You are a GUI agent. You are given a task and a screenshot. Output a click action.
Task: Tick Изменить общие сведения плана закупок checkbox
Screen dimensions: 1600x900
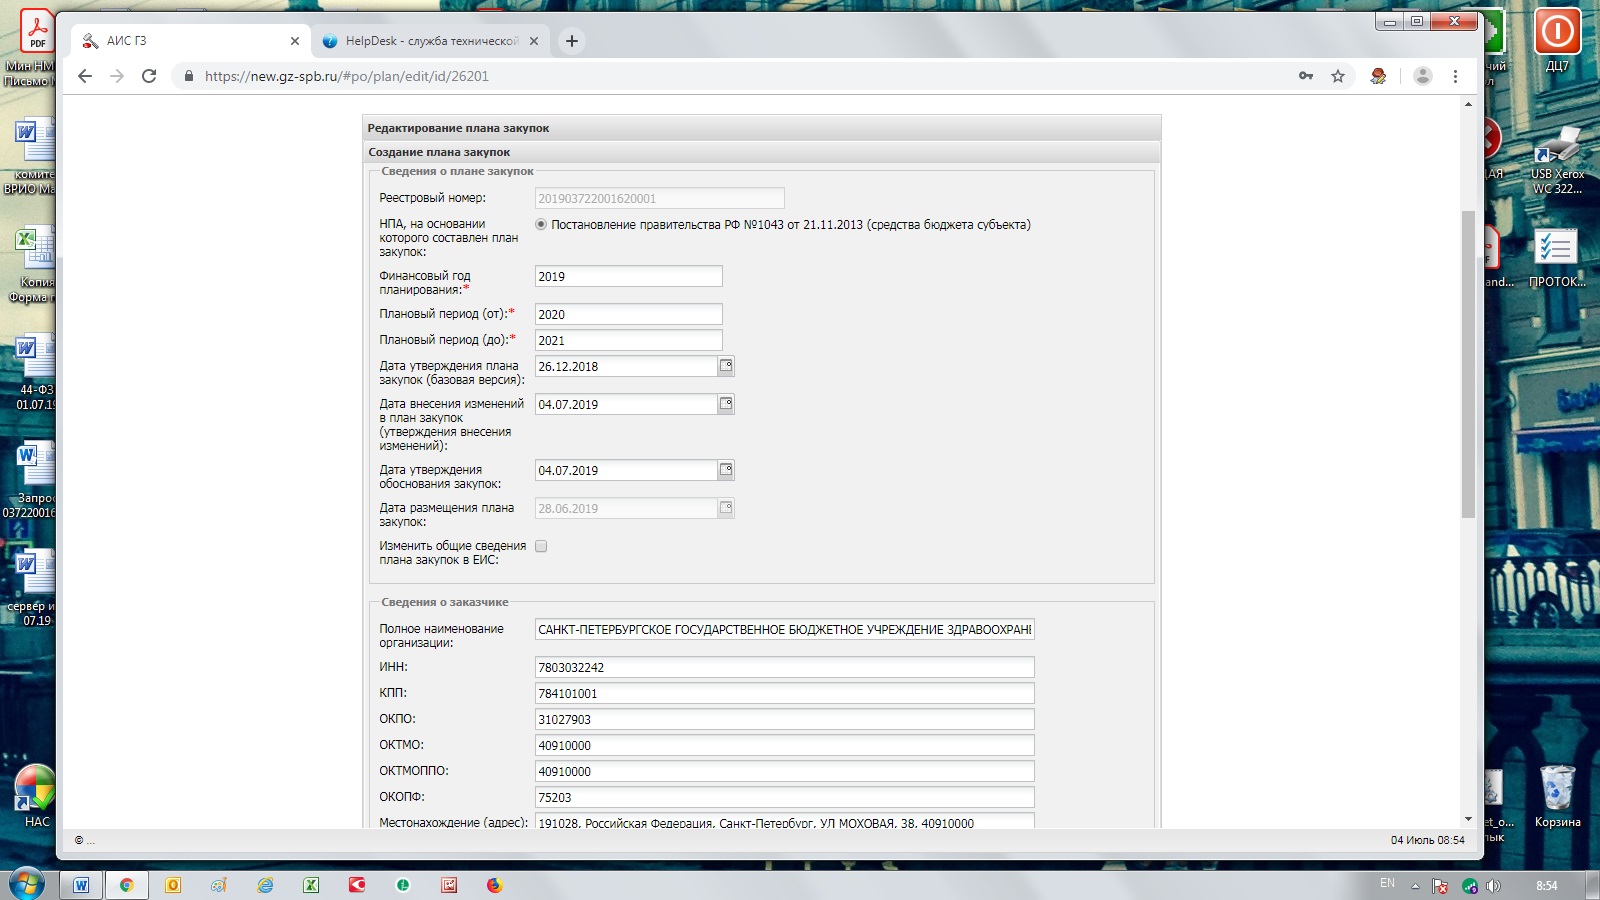tap(541, 546)
